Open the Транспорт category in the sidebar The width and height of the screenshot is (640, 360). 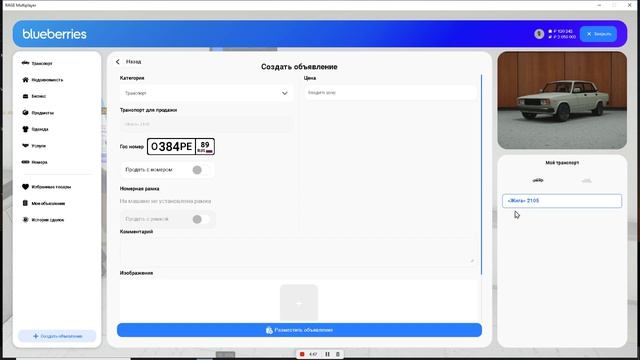37,63
